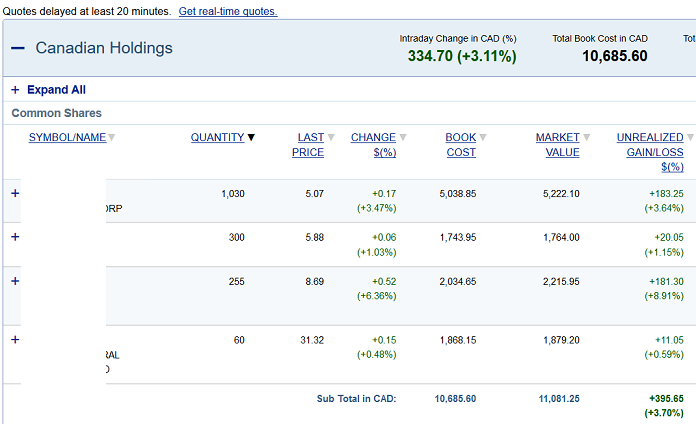Expand the holding row with quantity 255
The image size is (696, 428).
pyautogui.click(x=14, y=281)
